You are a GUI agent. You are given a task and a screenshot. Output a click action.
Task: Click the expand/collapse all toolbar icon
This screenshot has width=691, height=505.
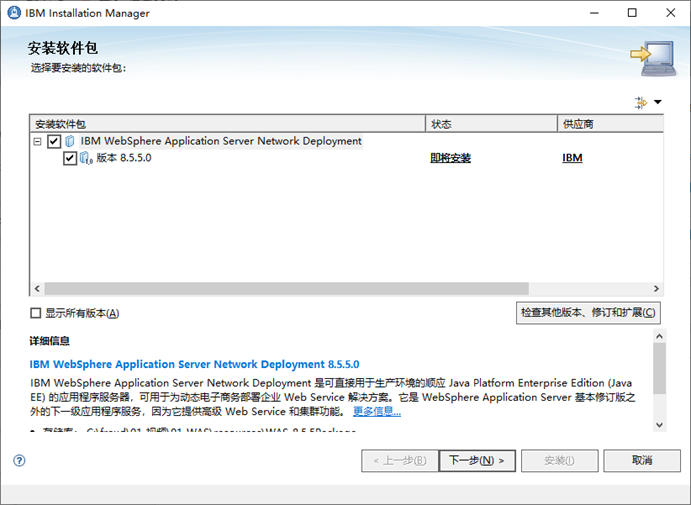(640, 102)
